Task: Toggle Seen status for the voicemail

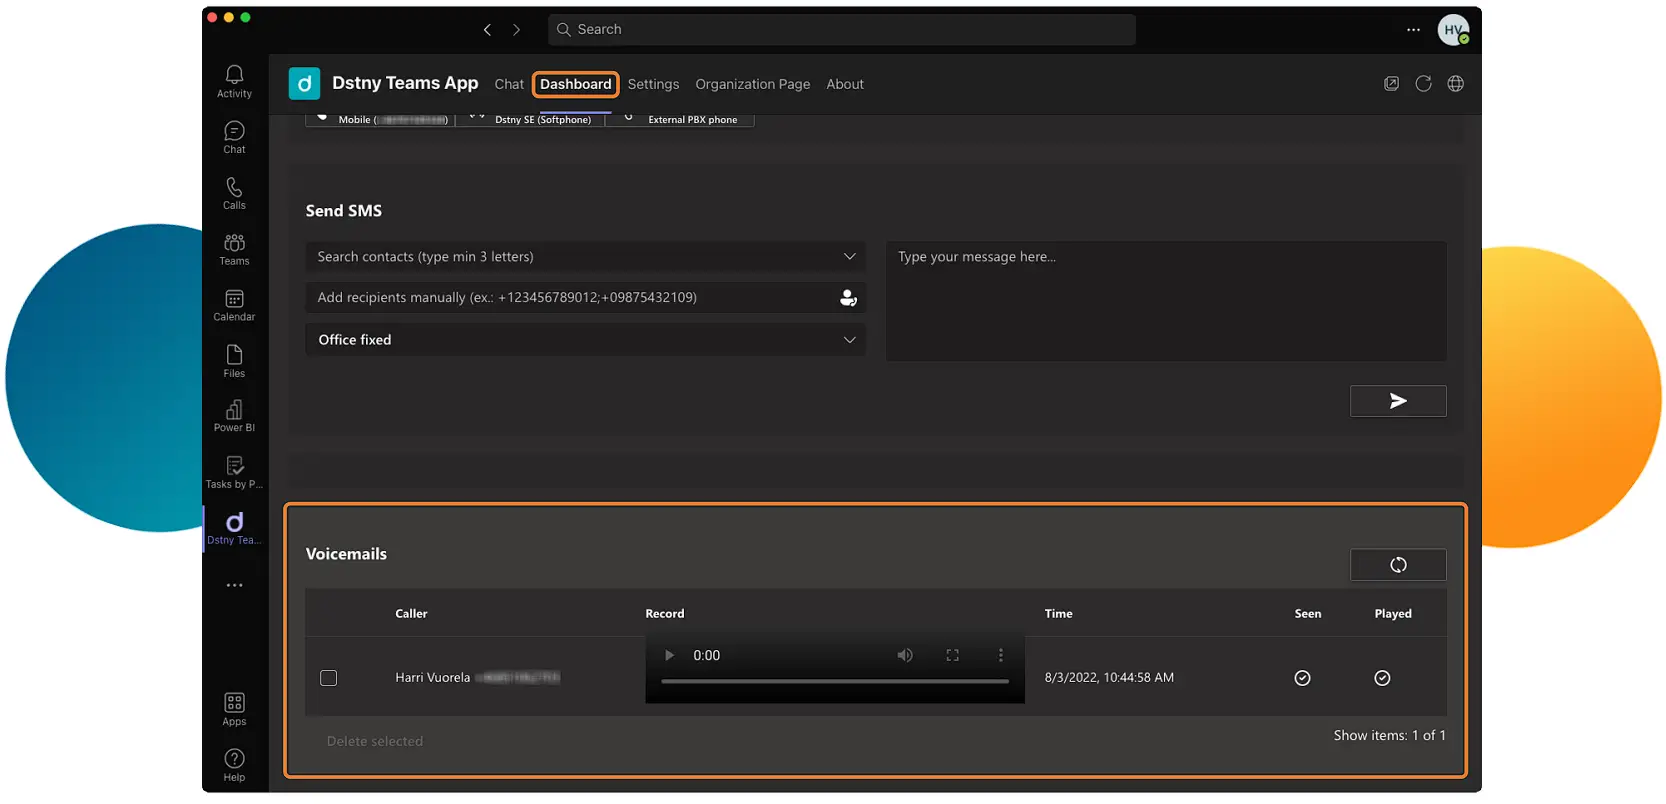Action: tap(1302, 678)
